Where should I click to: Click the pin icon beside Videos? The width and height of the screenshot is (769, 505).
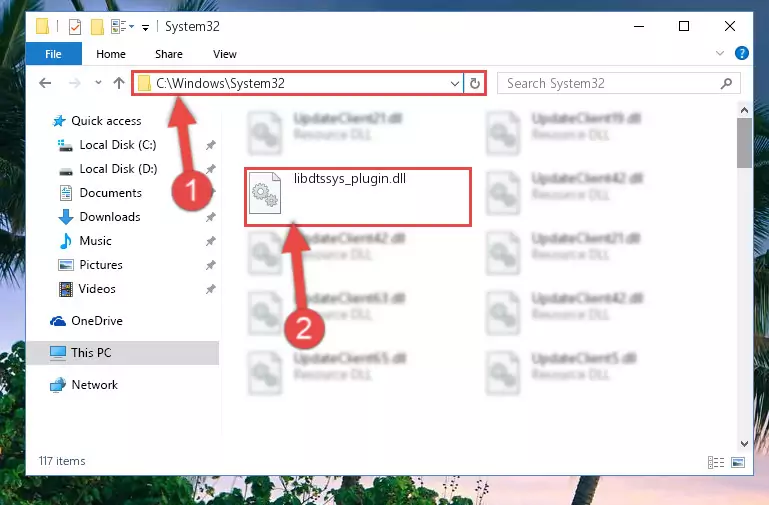(x=210, y=289)
